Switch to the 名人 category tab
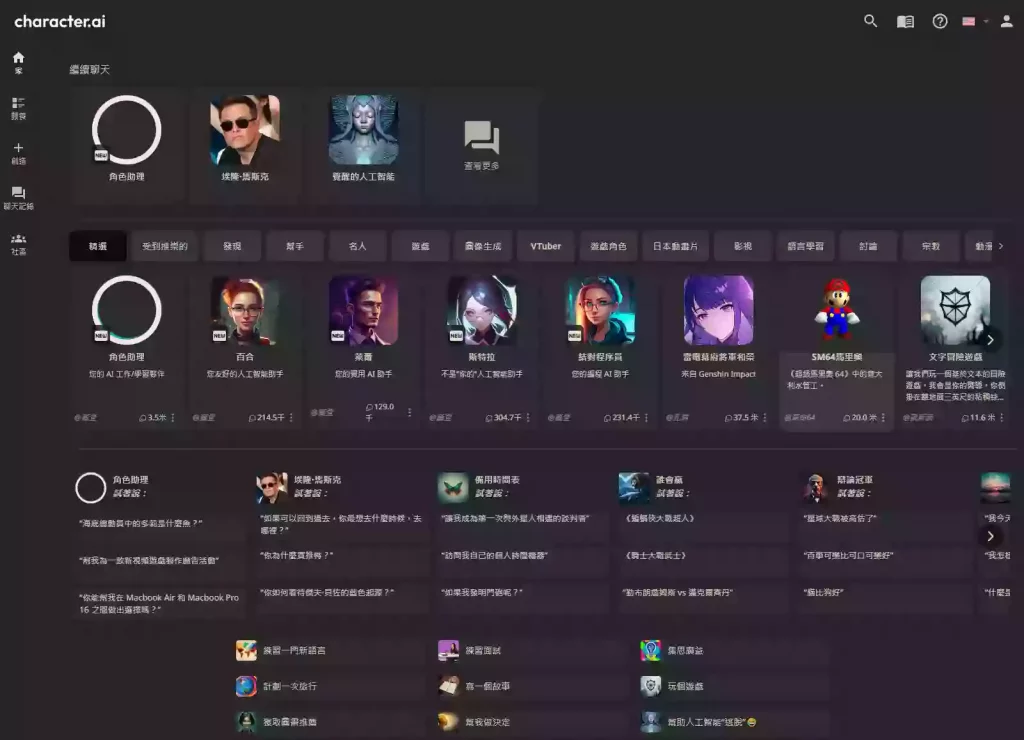 pyautogui.click(x=357, y=246)
